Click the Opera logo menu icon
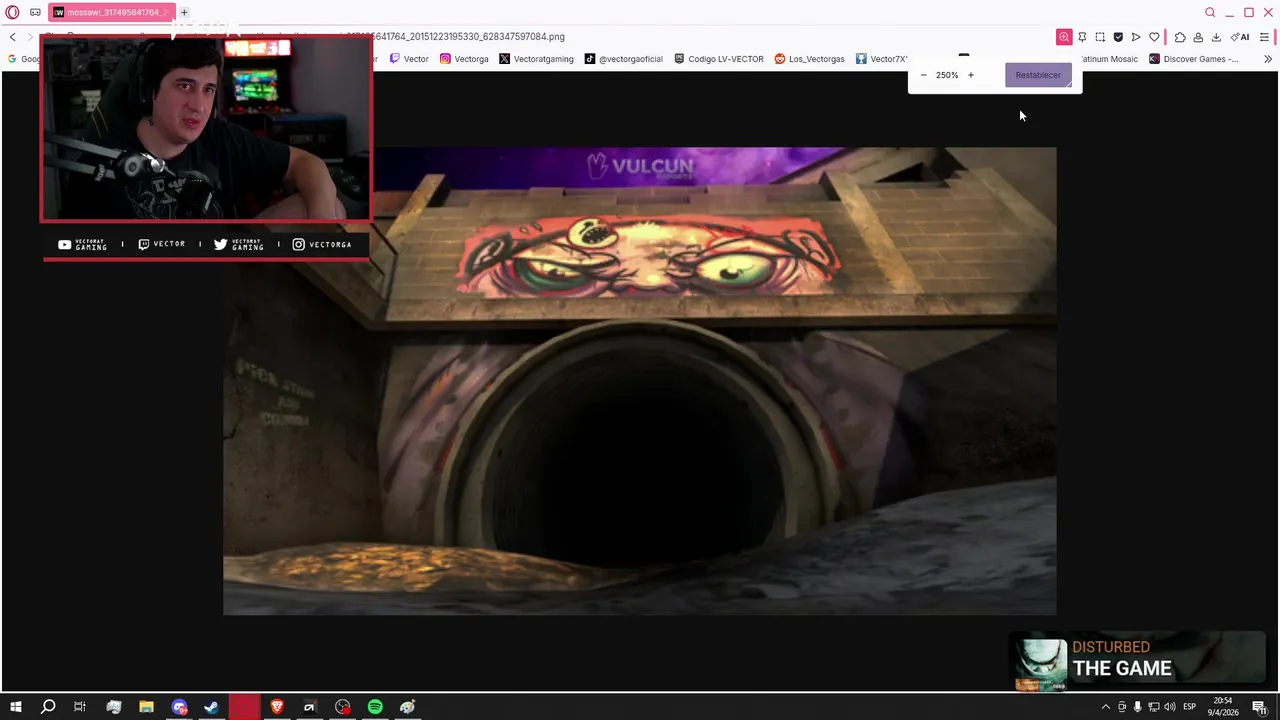This screenshot has width=1280, height=720. coord(12,12)
